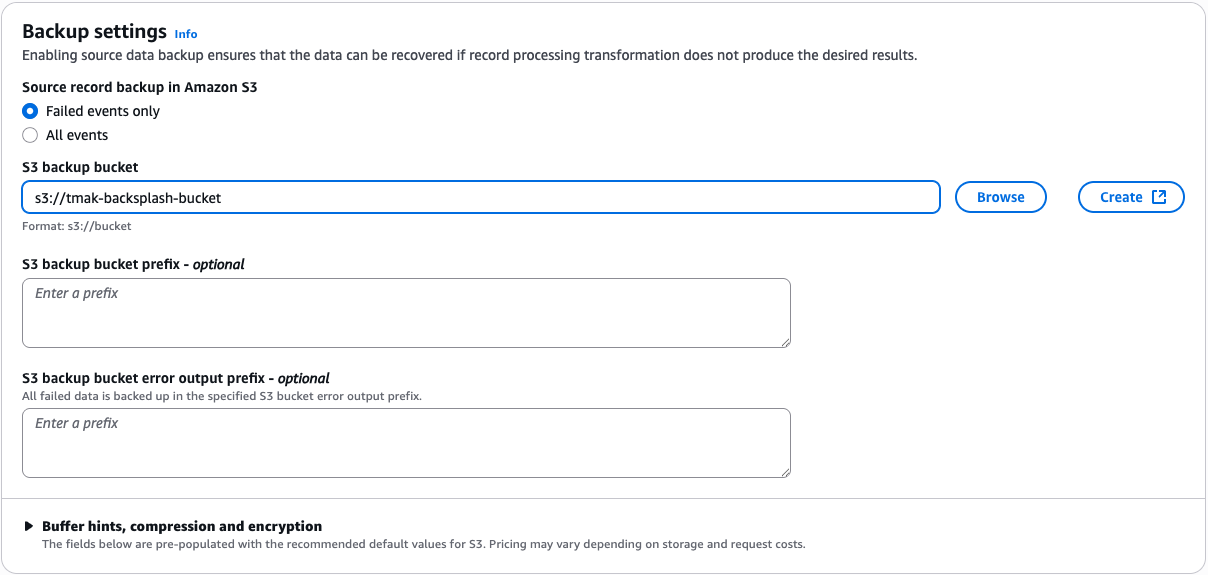Open the Info link beside Backup settings
Screen dimensions: 1208x575
pos(185,33)
